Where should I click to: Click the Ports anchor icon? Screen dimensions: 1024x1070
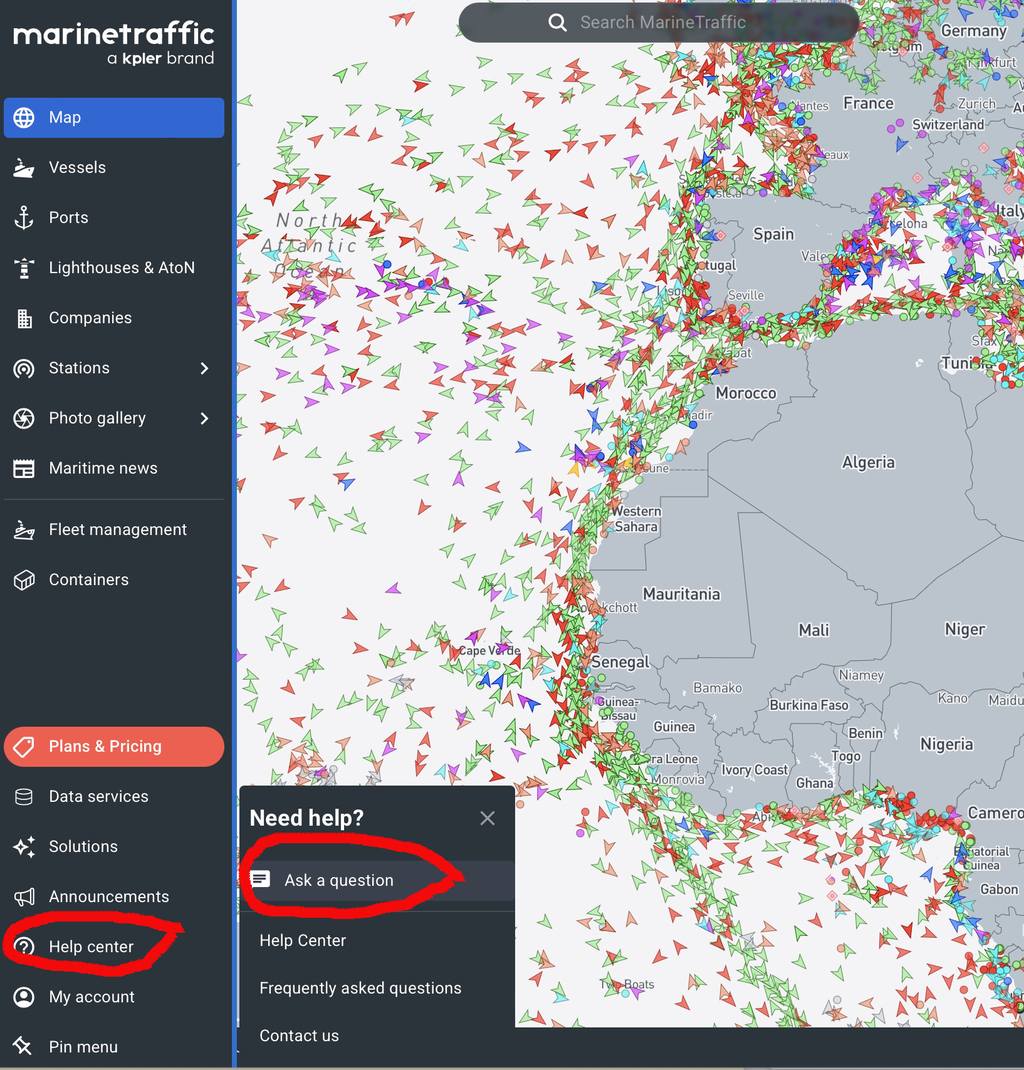pyautogui.click(x=24, y=218)
